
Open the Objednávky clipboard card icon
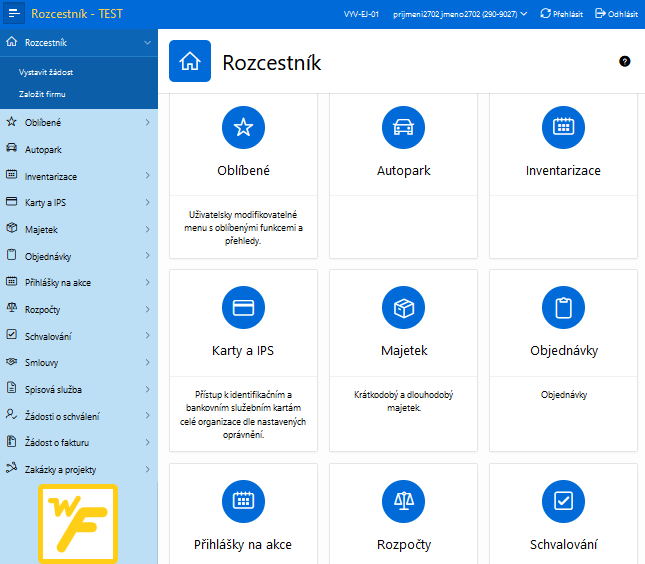coord(564,308)
